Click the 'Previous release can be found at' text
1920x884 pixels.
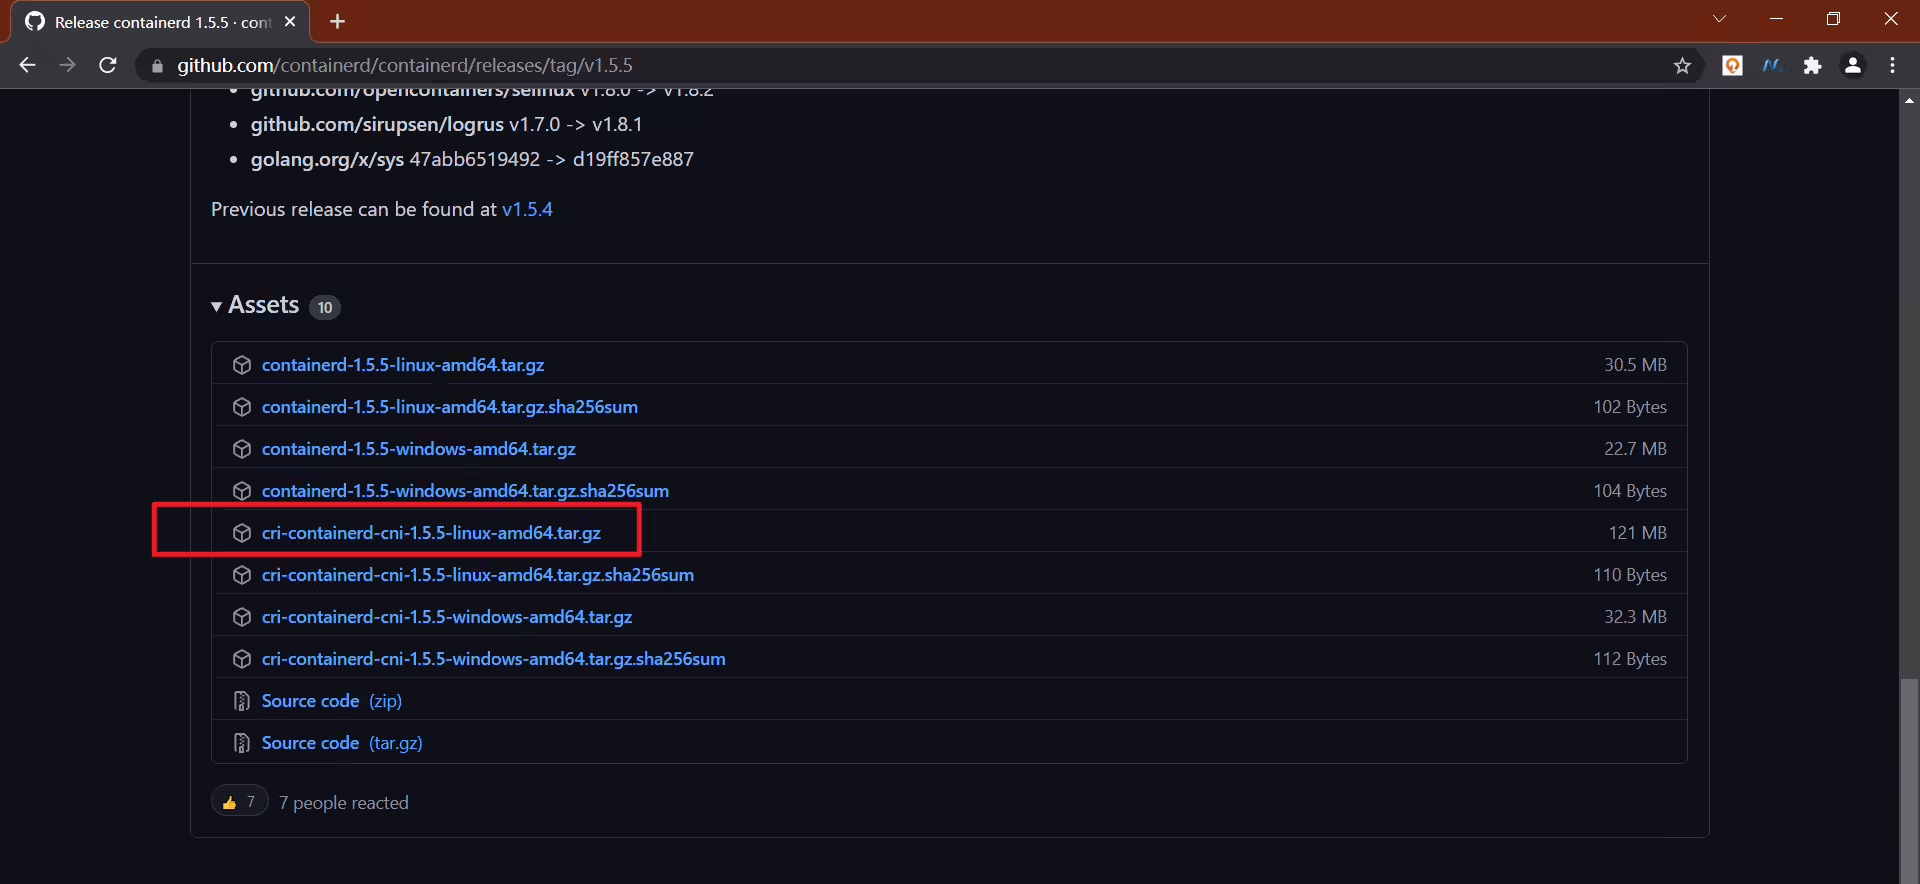pyautogui.click(x=354, y=209)
